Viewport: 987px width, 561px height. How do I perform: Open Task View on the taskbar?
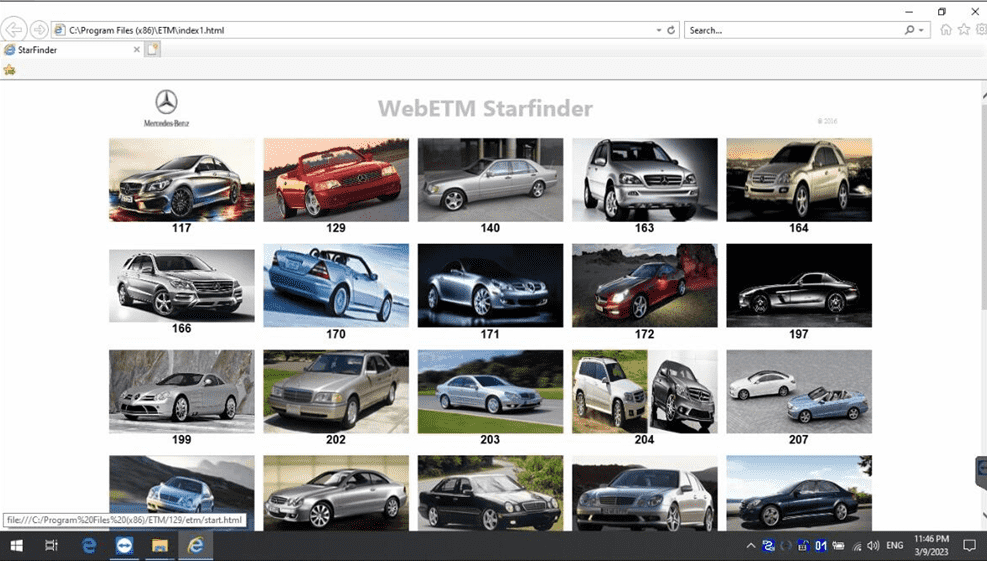(x=51, y=546)
